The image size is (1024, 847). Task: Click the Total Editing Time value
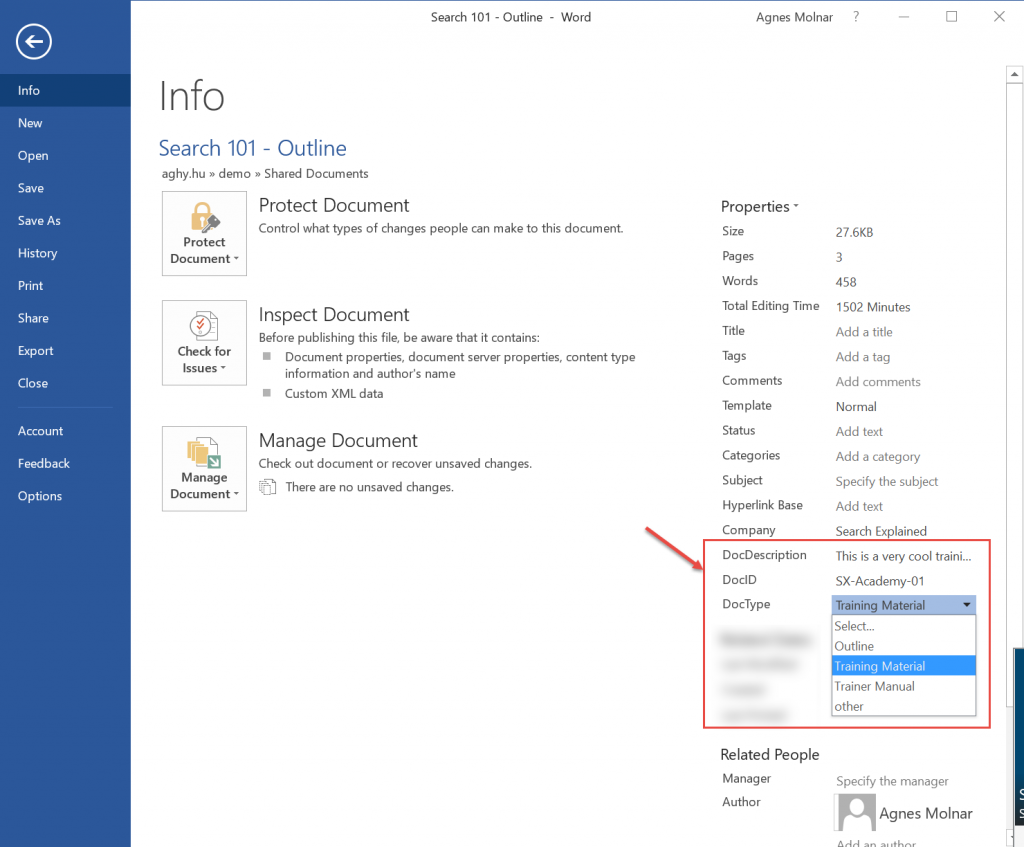(x=872, y=307)
